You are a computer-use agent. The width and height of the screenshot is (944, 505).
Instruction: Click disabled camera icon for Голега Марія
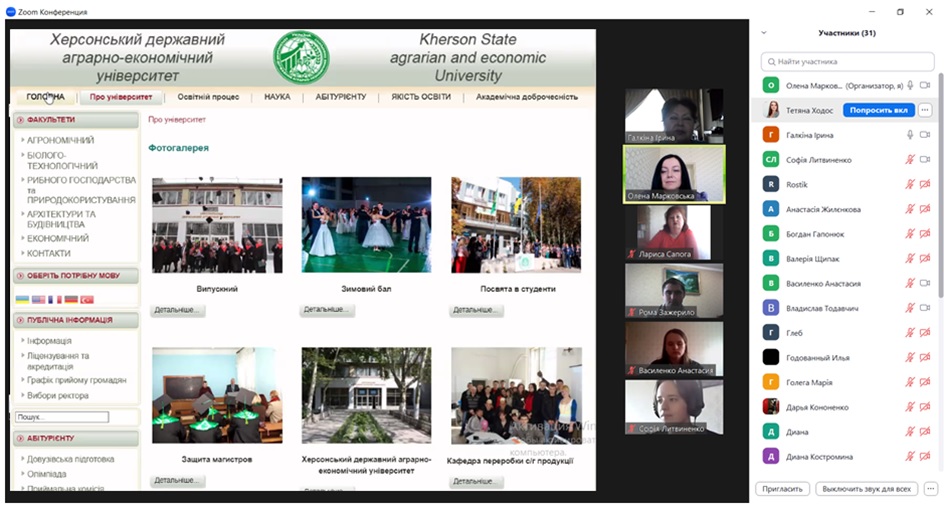[x=925, y=382]
